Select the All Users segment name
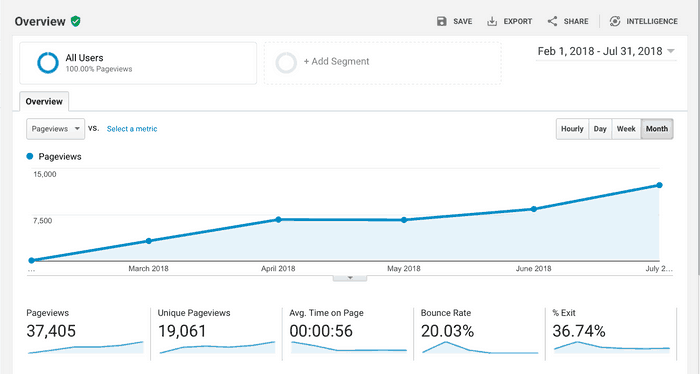Viewport: 700px width, 374px height. pos(84,58)
